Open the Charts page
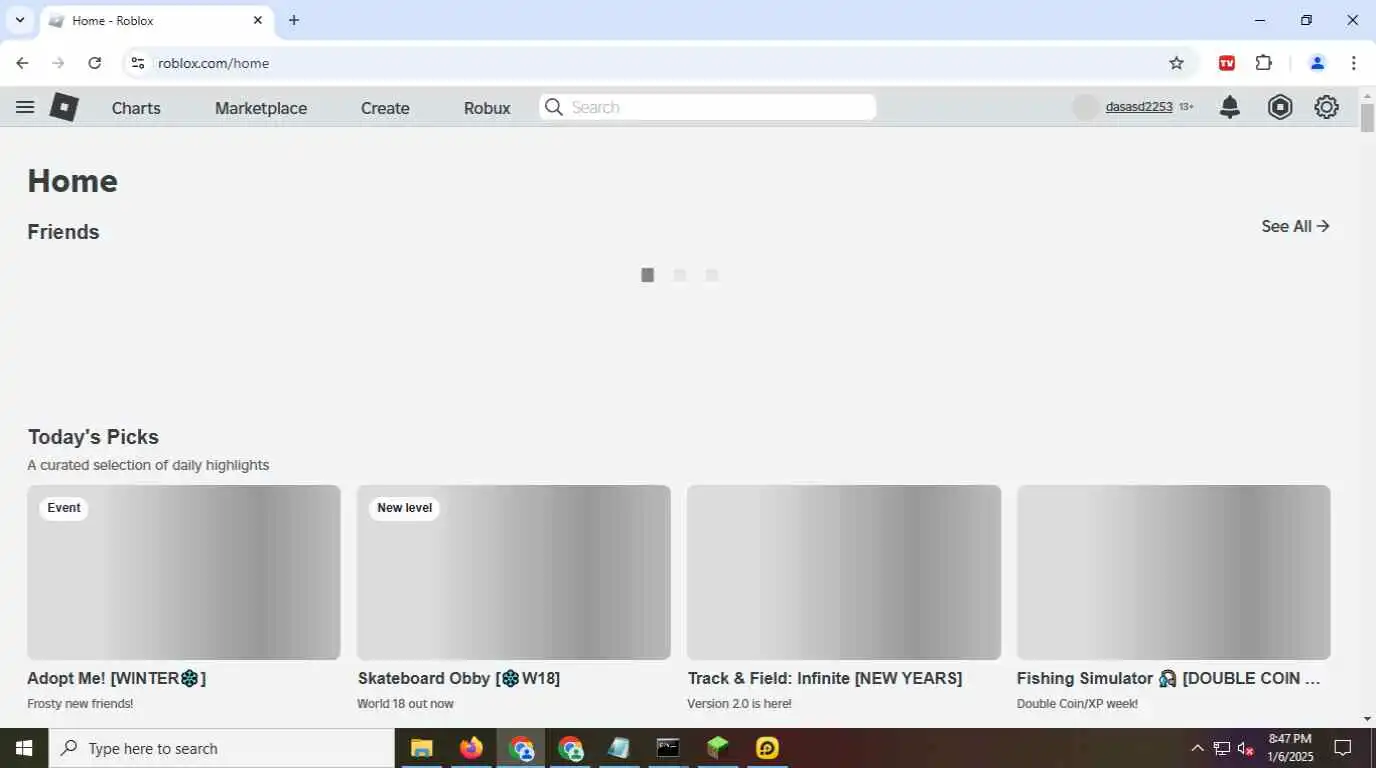Screen dimensions: 1376x768 (x=136, y=108)
